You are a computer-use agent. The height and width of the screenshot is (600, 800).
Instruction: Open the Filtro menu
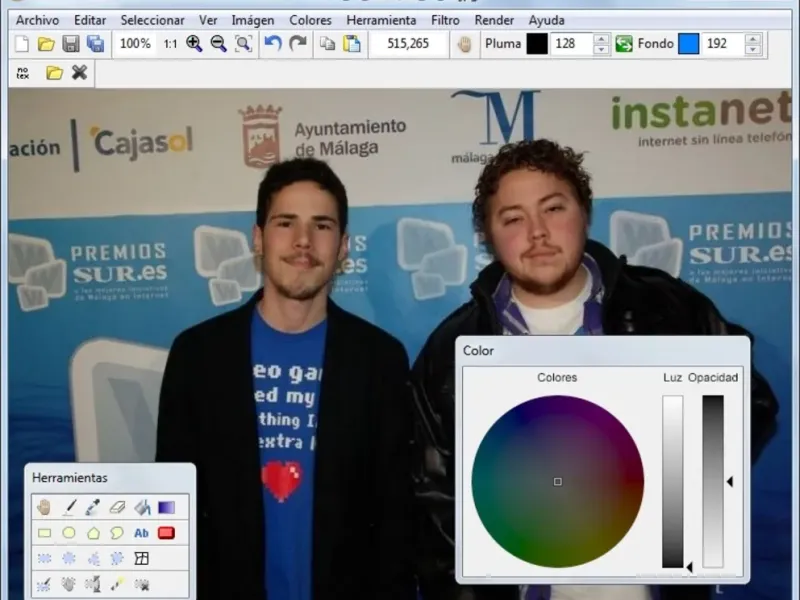coord(445,20)
